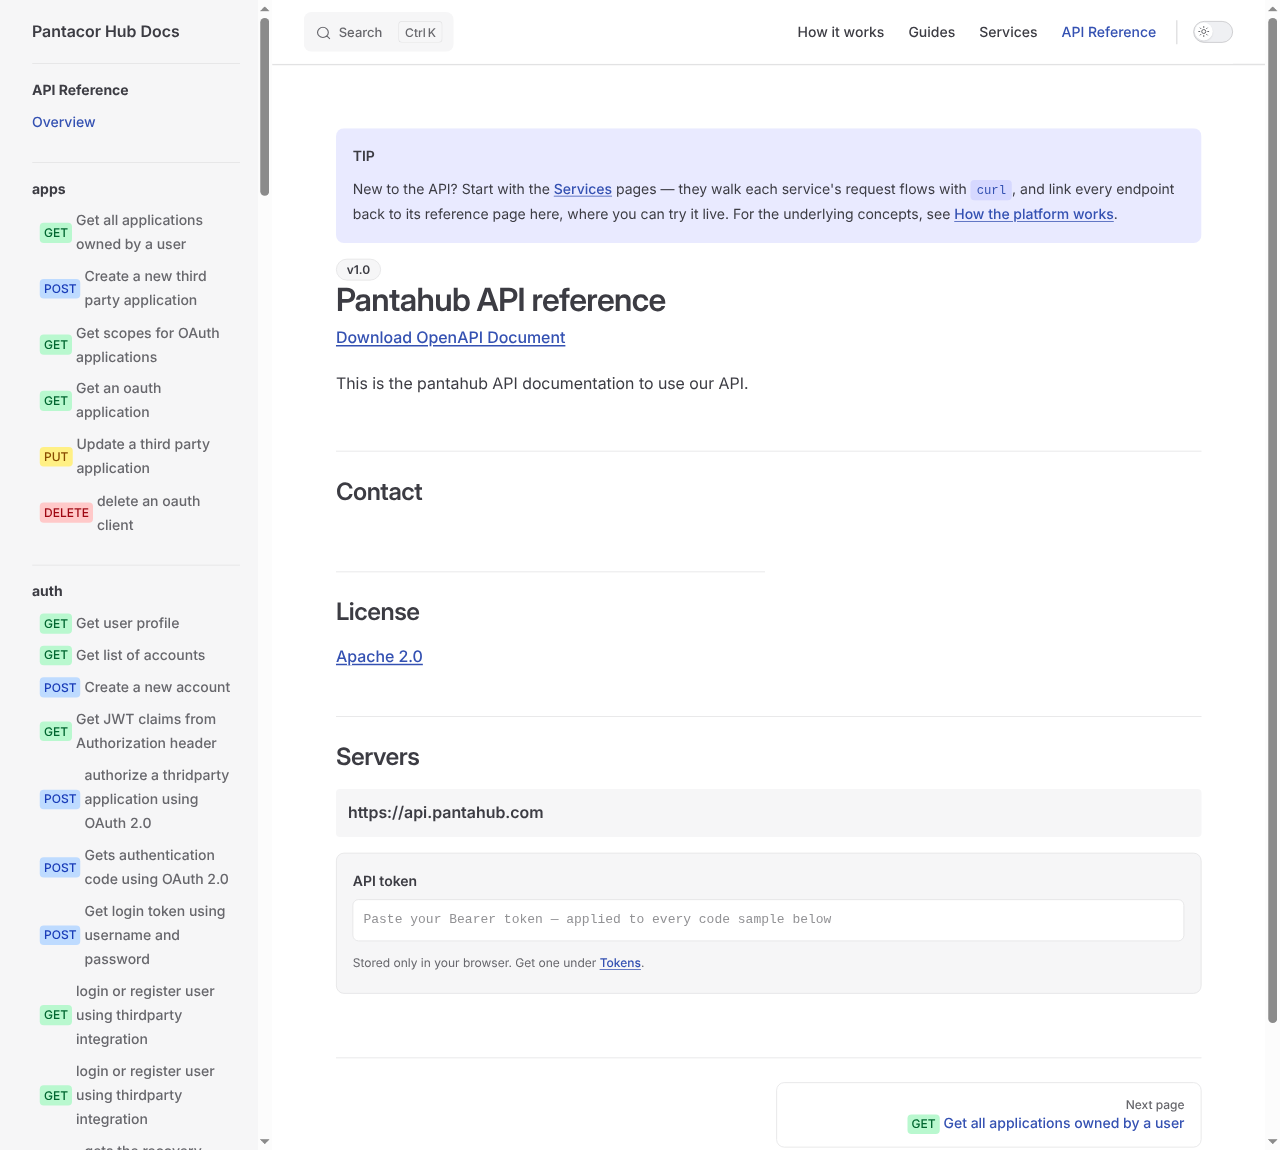This screenshot has height=1150, width=1280.
Task: Click the Ctrl K shortcut badge
Action: pos(421,33)
